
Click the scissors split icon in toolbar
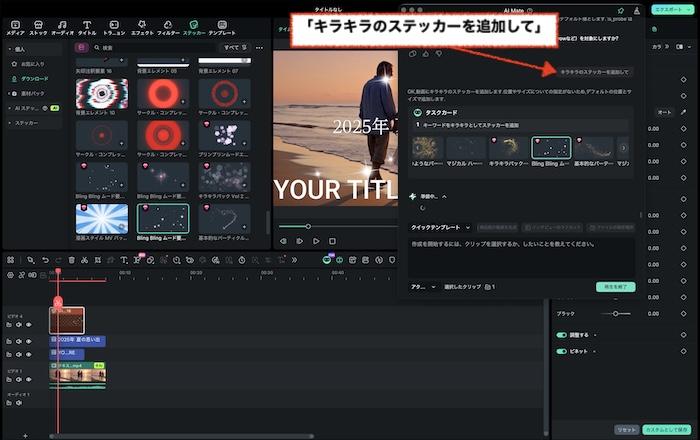point(84,260)
